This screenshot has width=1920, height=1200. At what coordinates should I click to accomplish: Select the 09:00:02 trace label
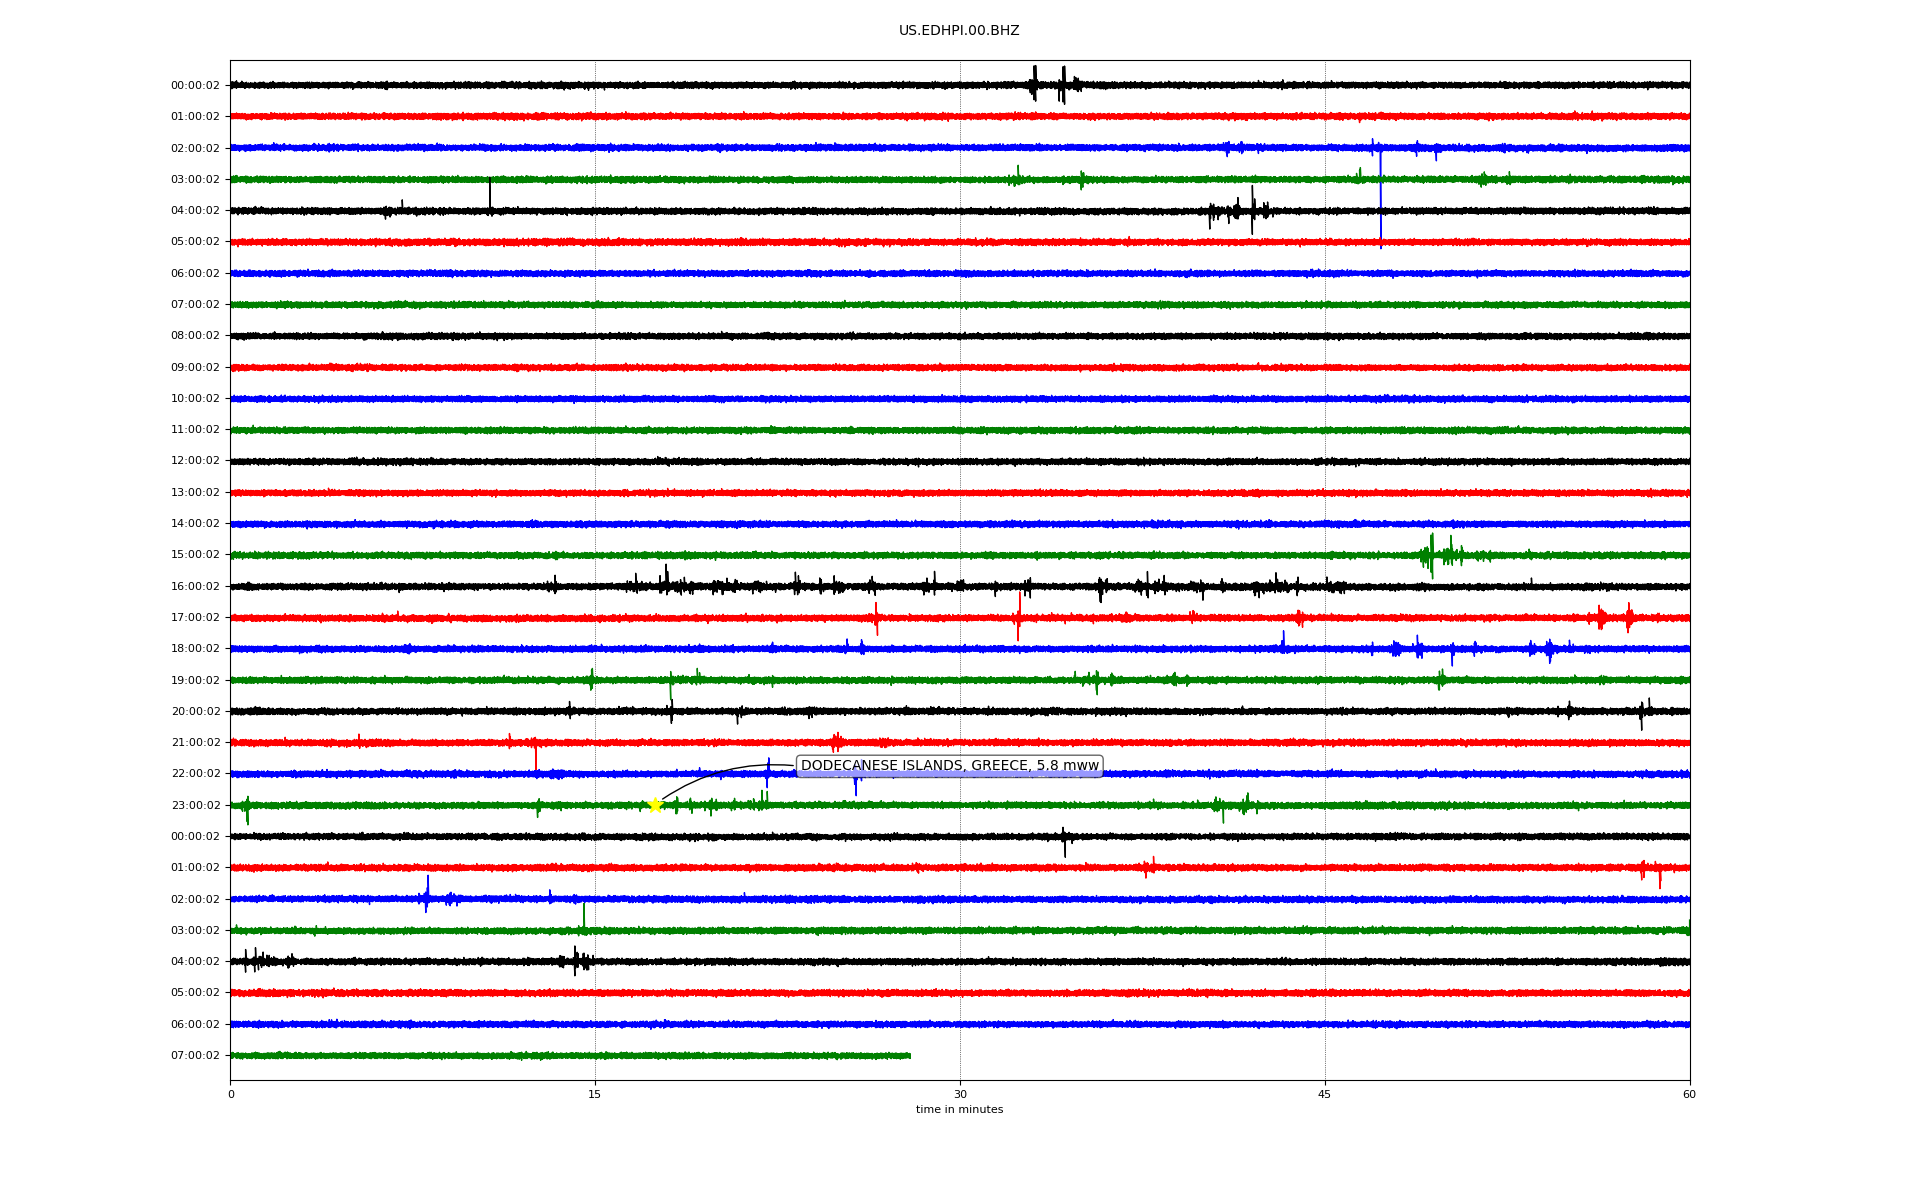click(x=195, y=367)
